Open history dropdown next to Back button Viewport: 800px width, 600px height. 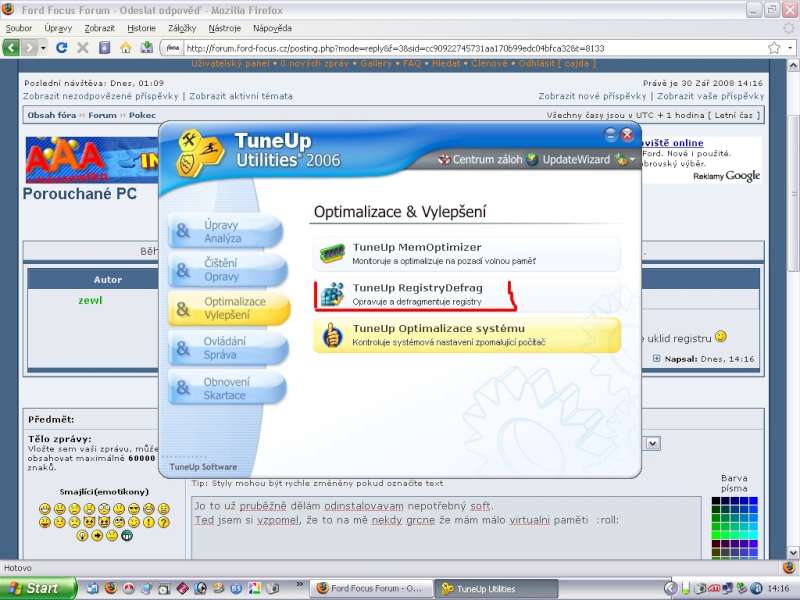43,48
